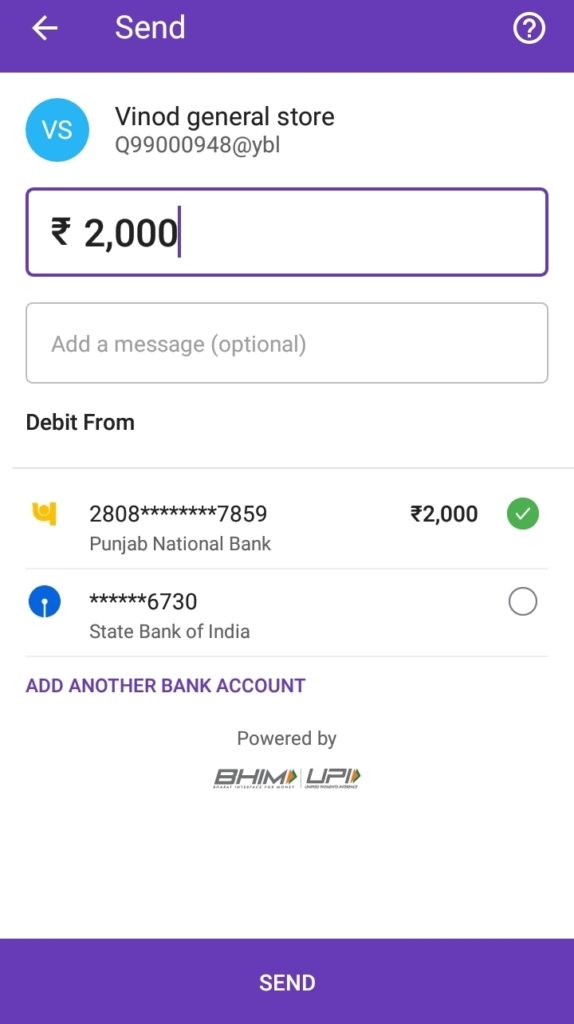Tap the Vinod general store name
The image size is (574, 1024).
225,116
